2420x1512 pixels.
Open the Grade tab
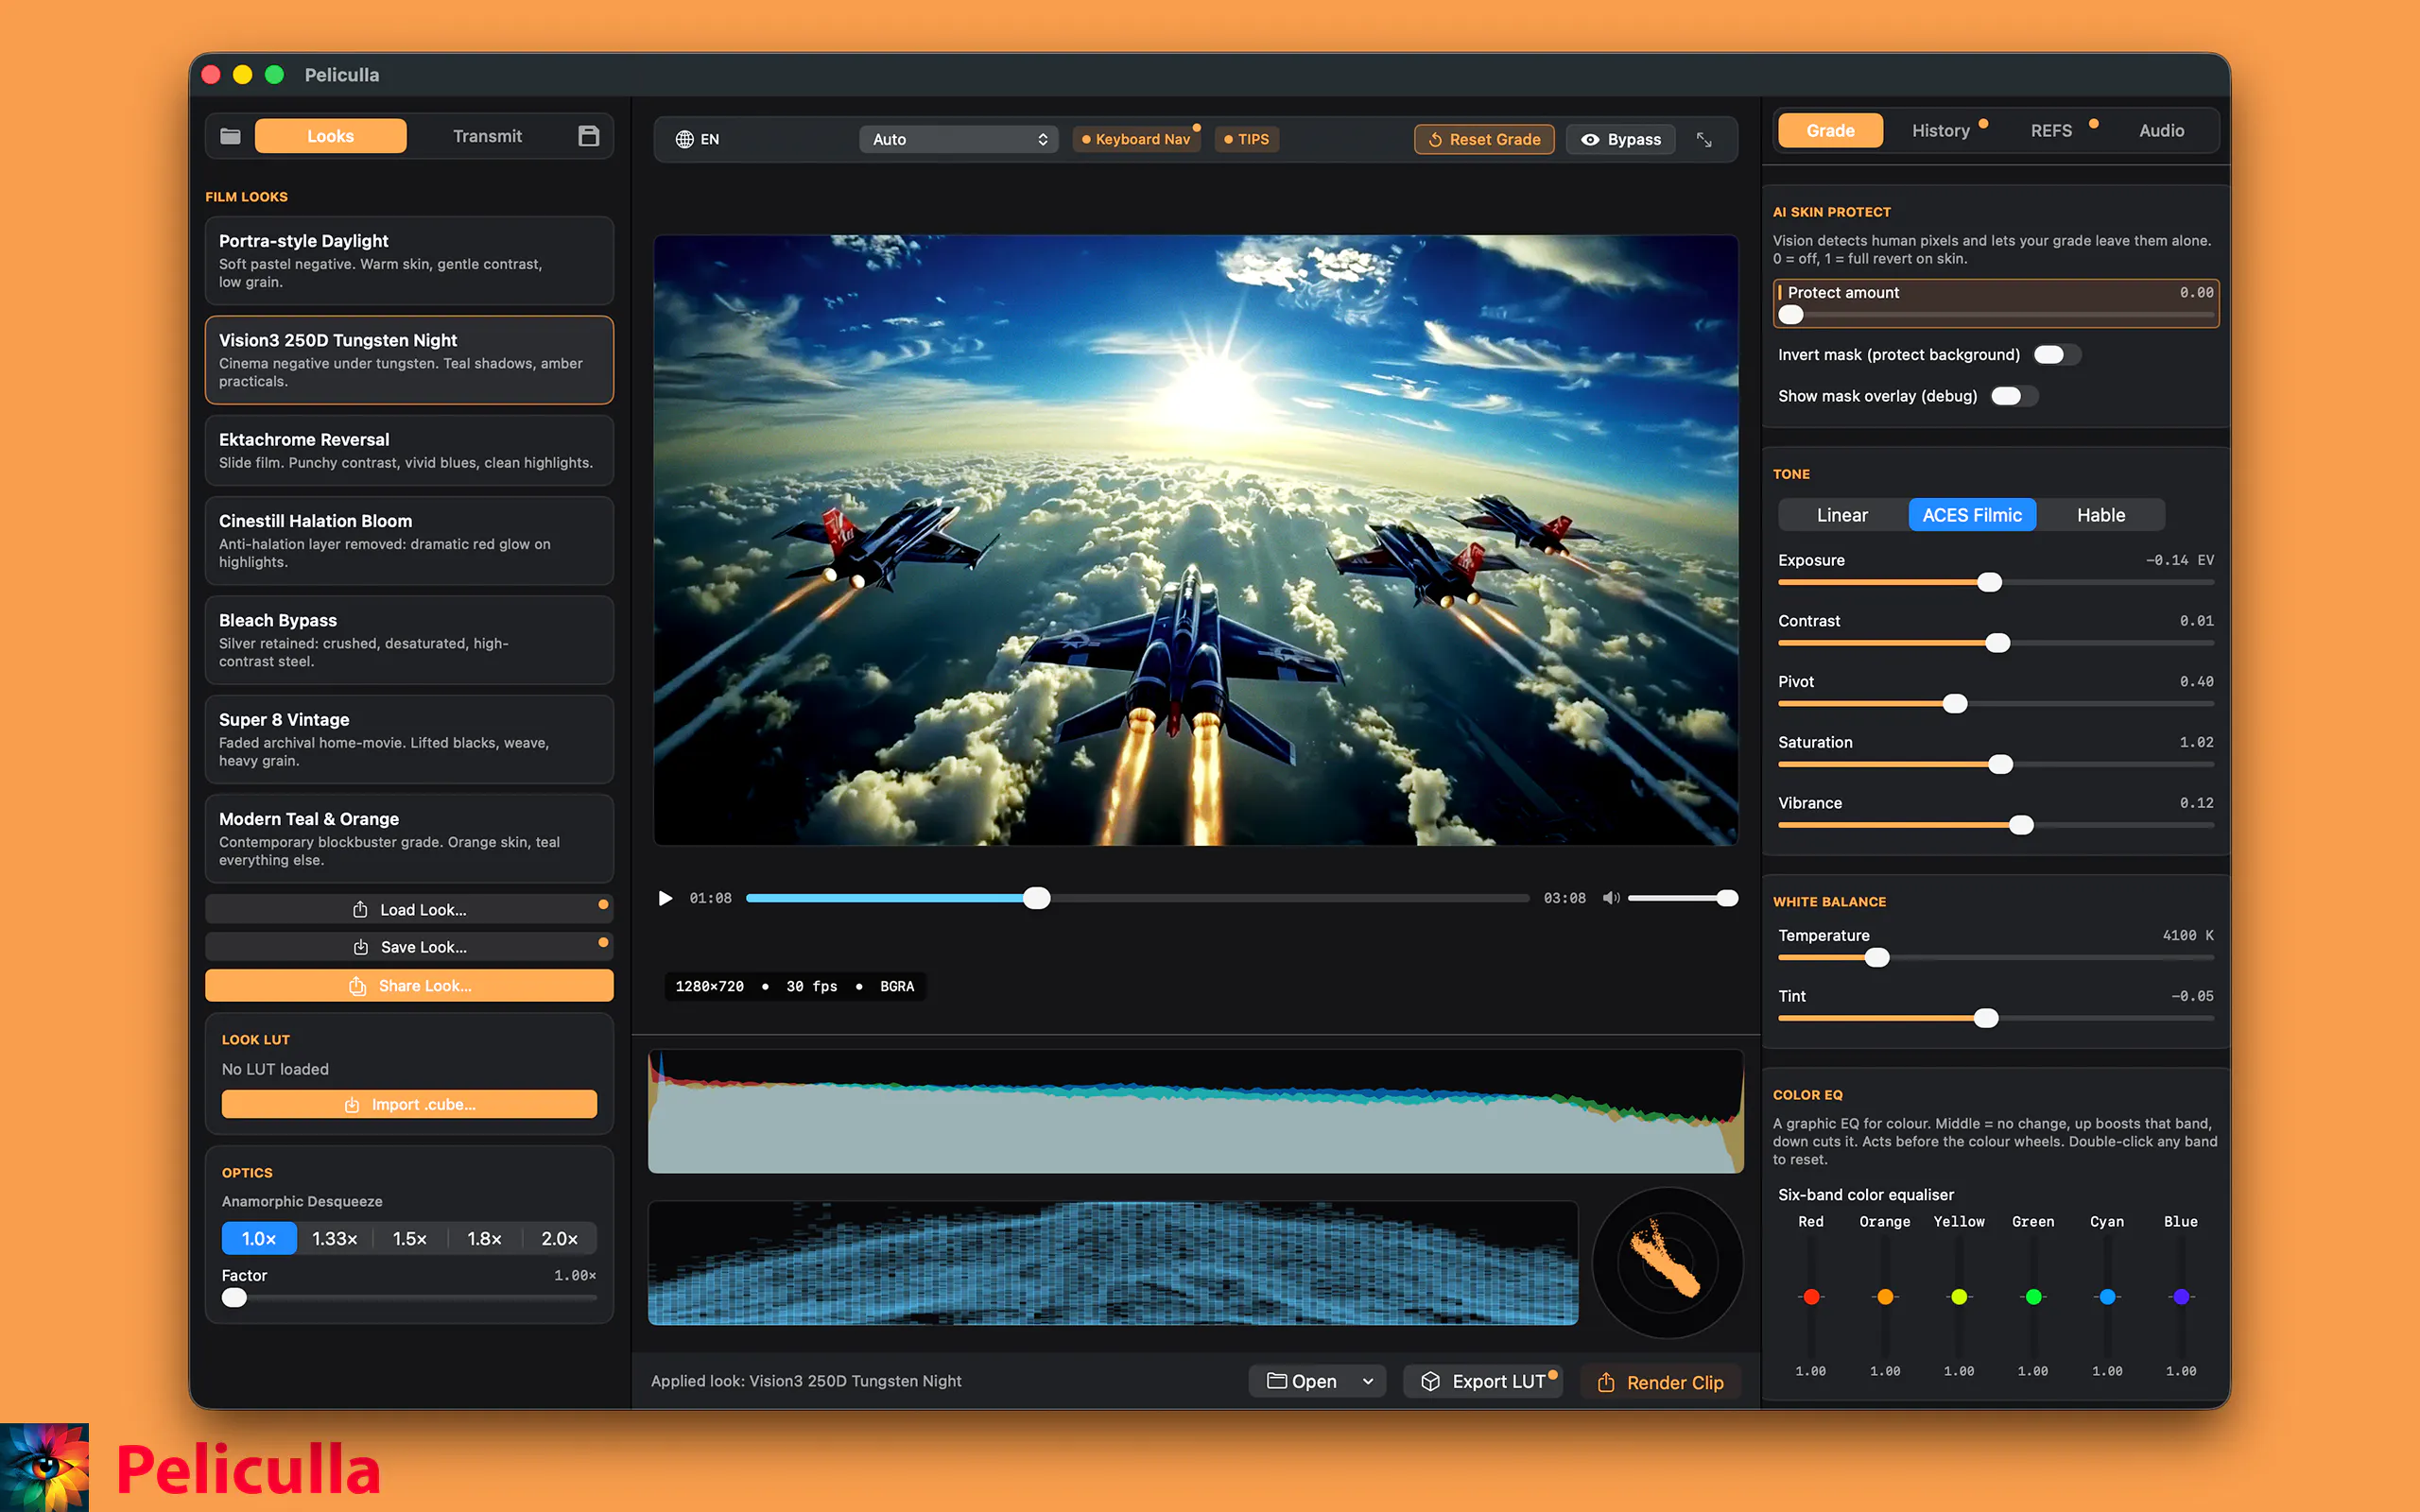(x=1830, y=130)
